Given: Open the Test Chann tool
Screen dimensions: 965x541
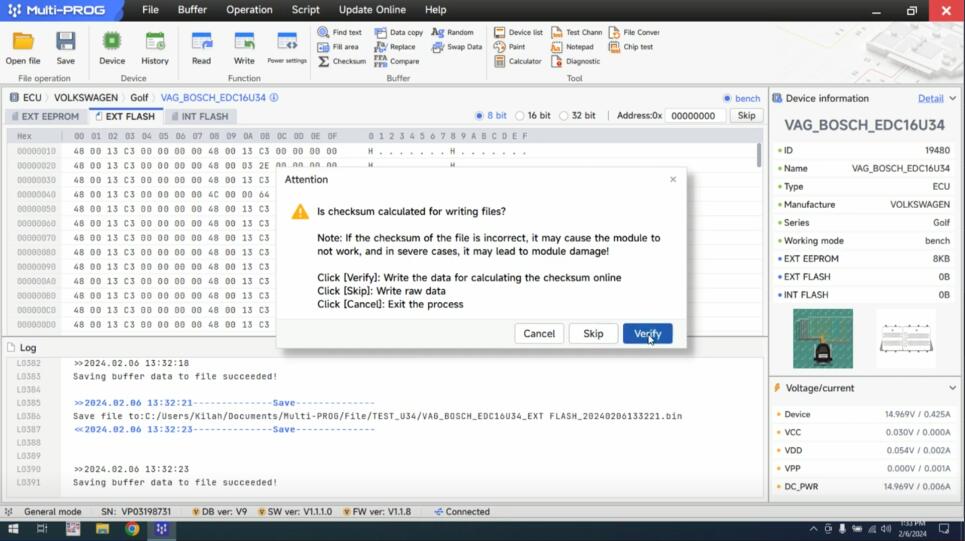Looking at the screenshot, I should (577, 32).
